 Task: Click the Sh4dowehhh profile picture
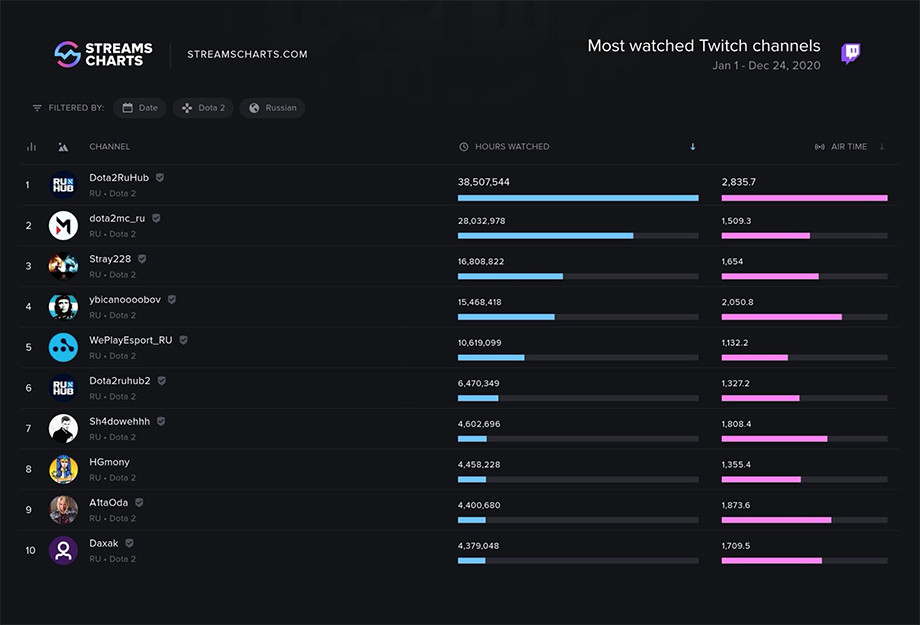(63, 428)
